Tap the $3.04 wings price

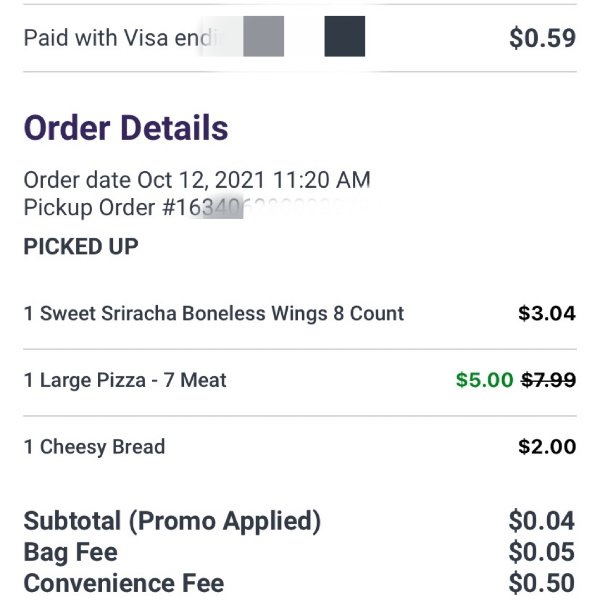(547, 313)
